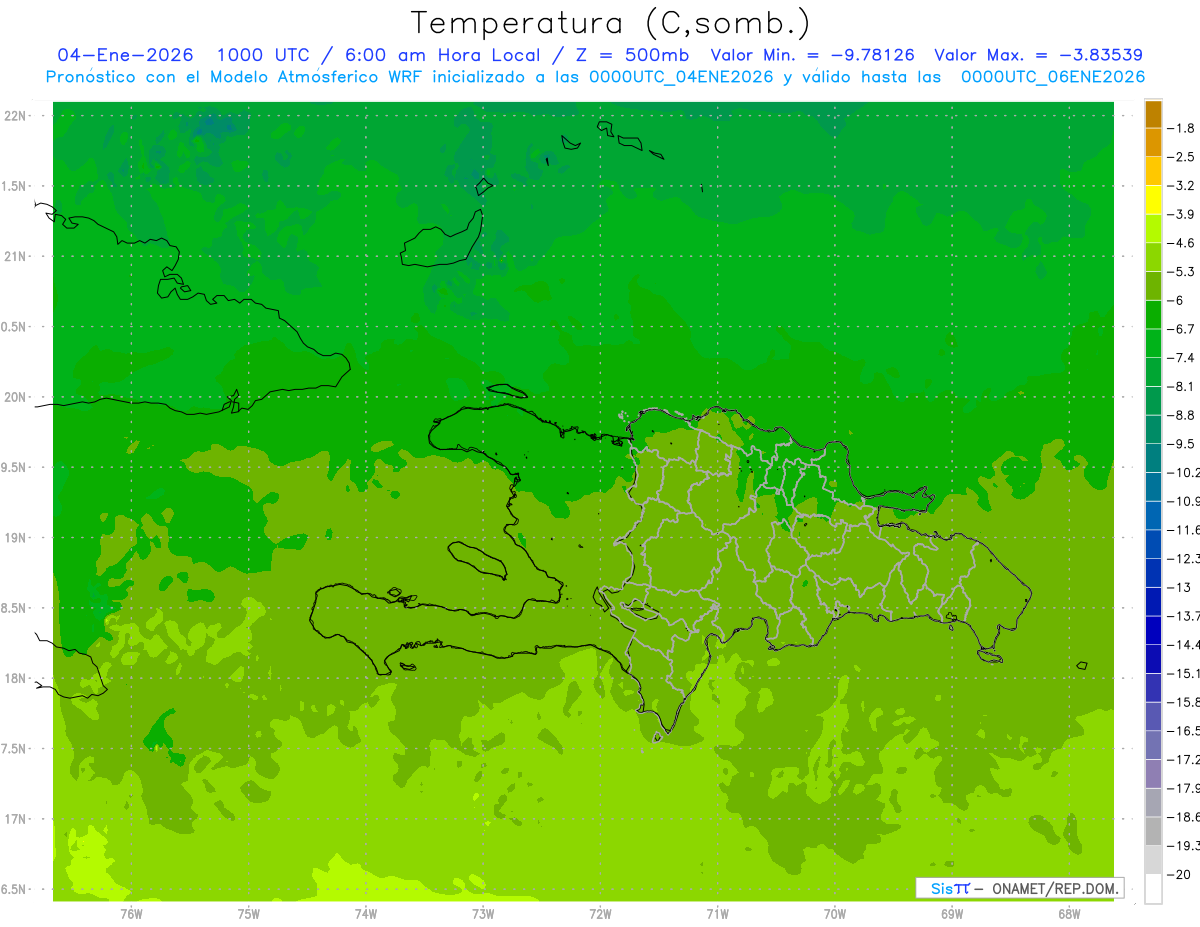Click the '71W' longitude axis label
This screenshot has height=927, width=1200.
coord(717,914)
